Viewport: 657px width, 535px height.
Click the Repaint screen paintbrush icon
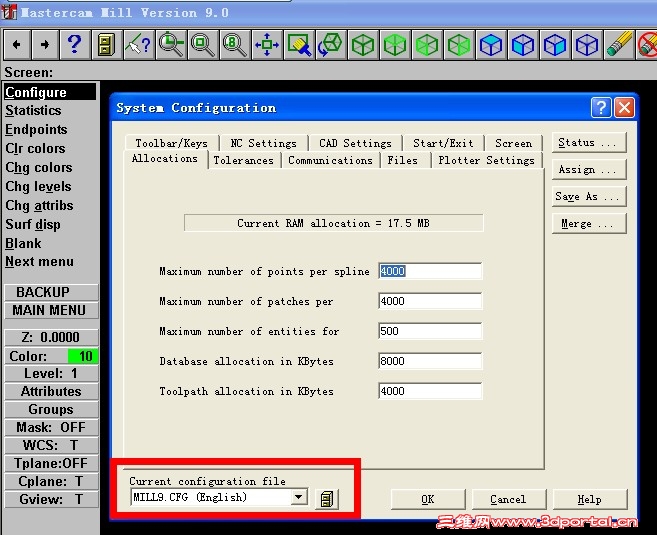(299, 44)
